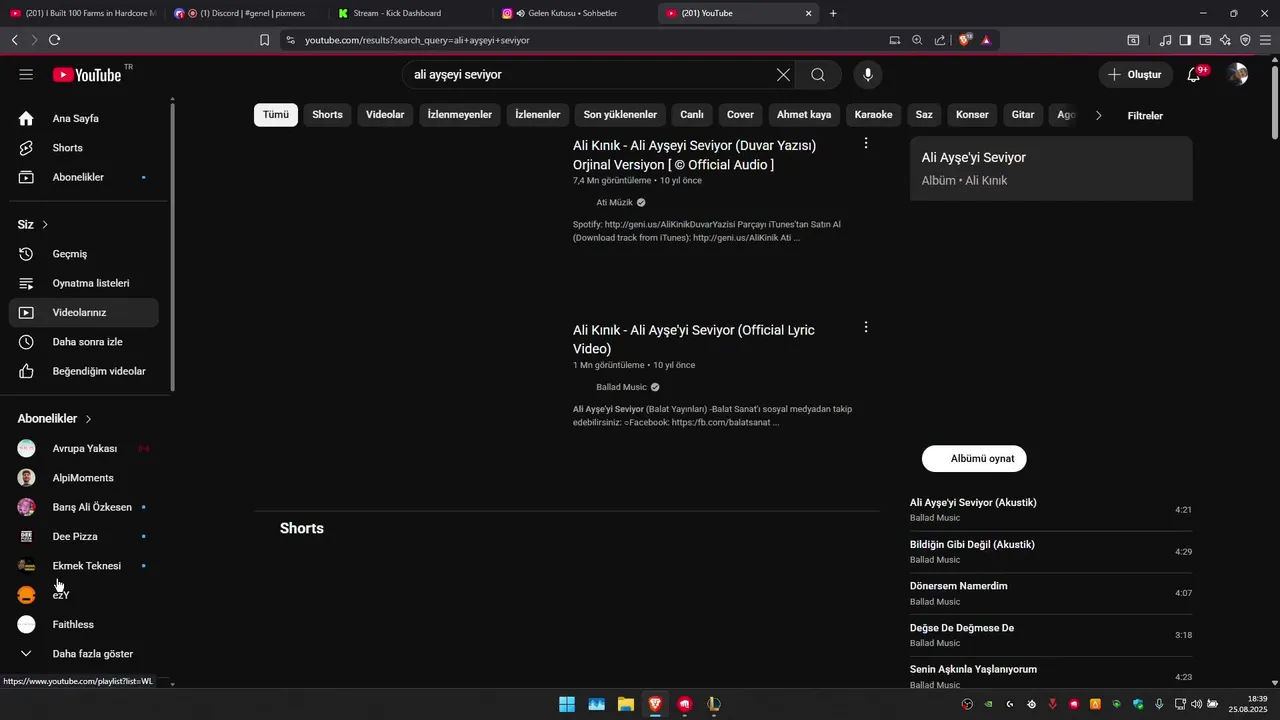
Task: Open the Brave playlist music note icon
Action: pos(1166,40)
